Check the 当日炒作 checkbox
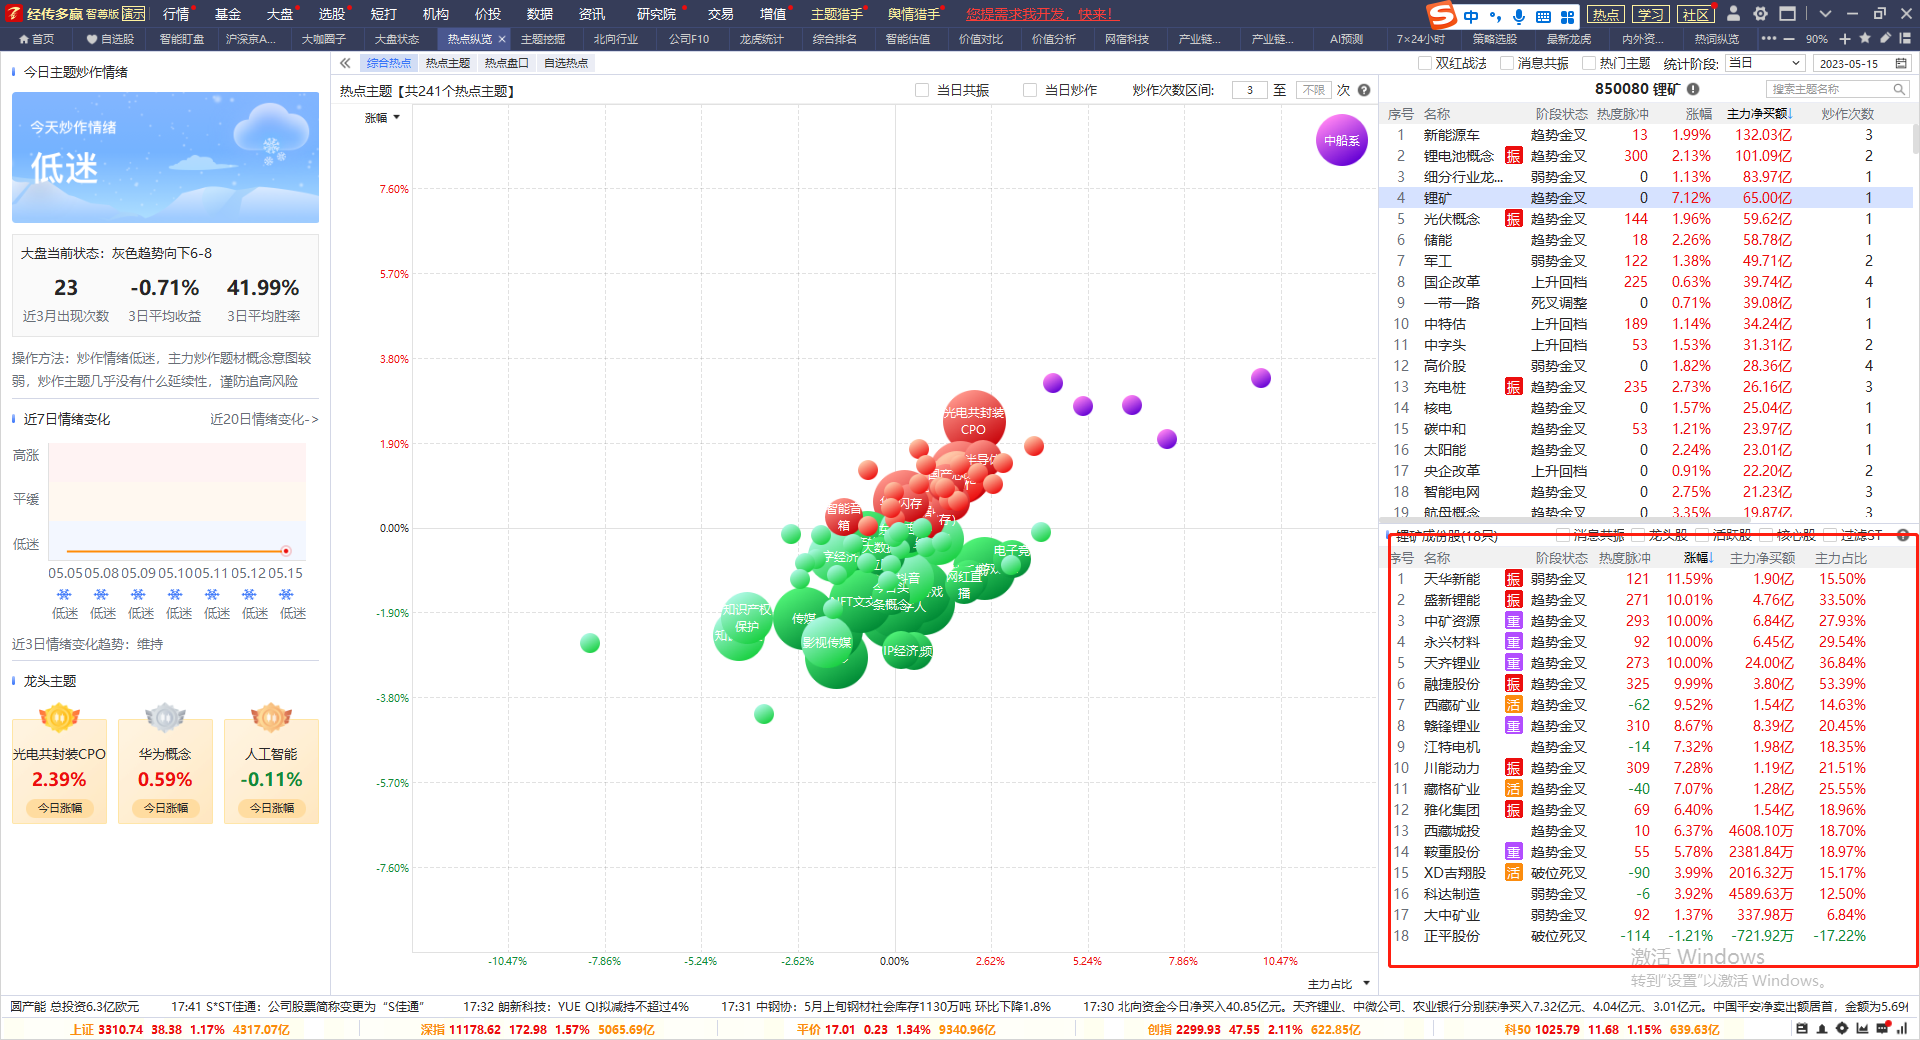1920x1040 pixels. [x=1030, y=90]
